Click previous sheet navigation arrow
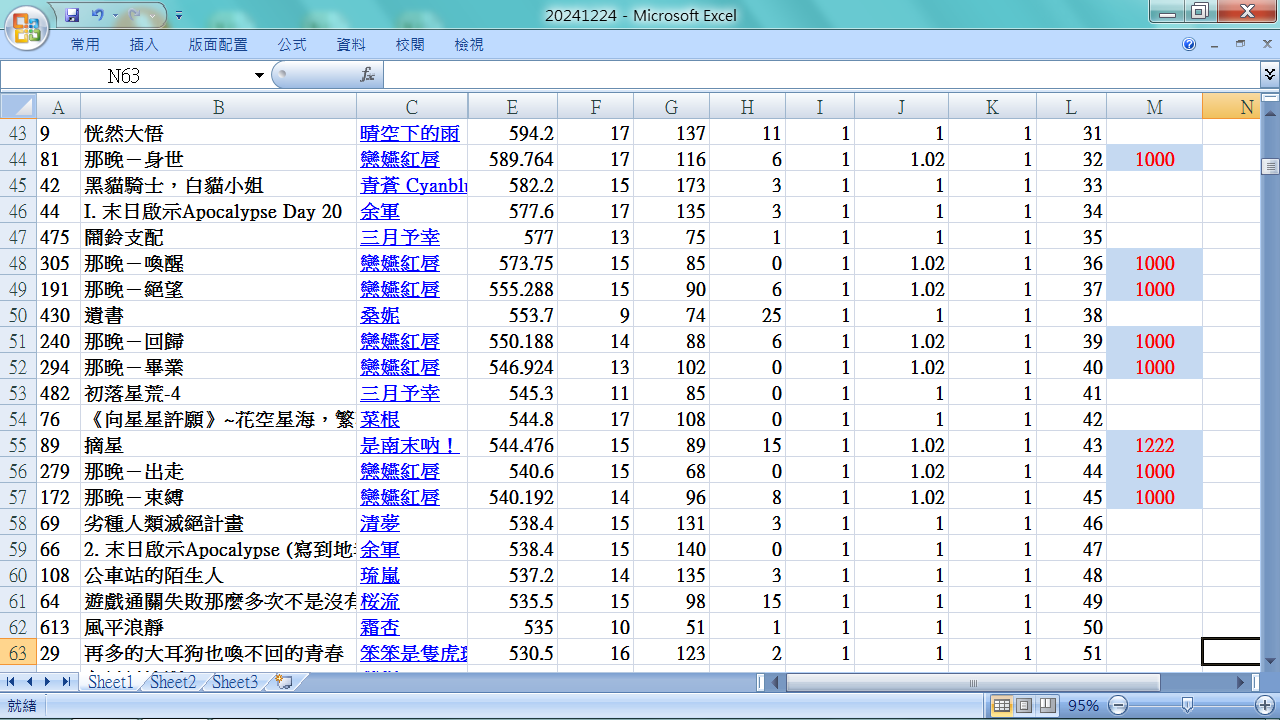 point(30,682)
